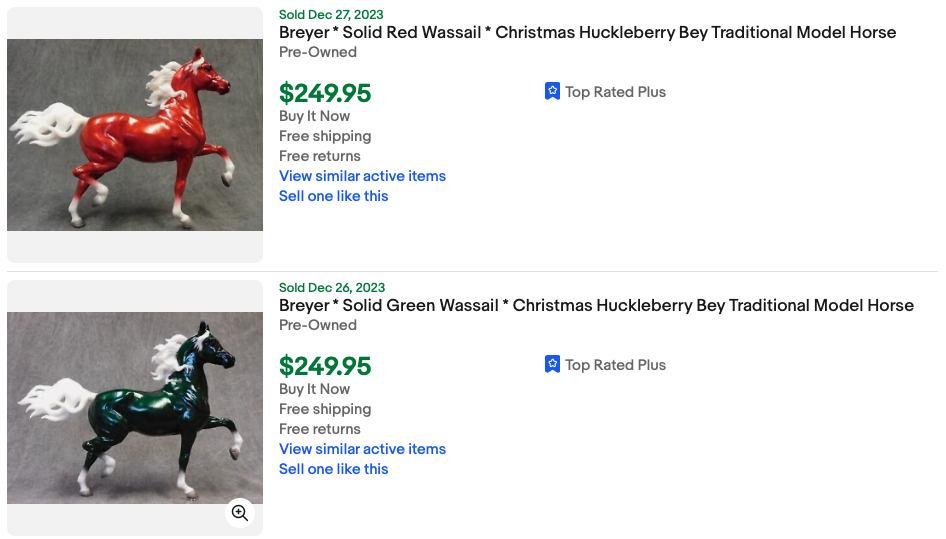
Task: Click the Sold Dec 27, 2023 label
Action: pos(332,15)
